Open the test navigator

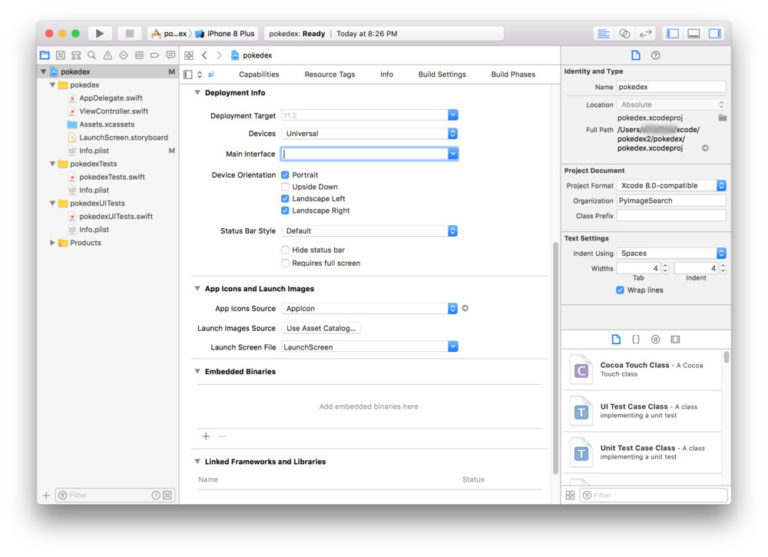(x=123, y=55)
